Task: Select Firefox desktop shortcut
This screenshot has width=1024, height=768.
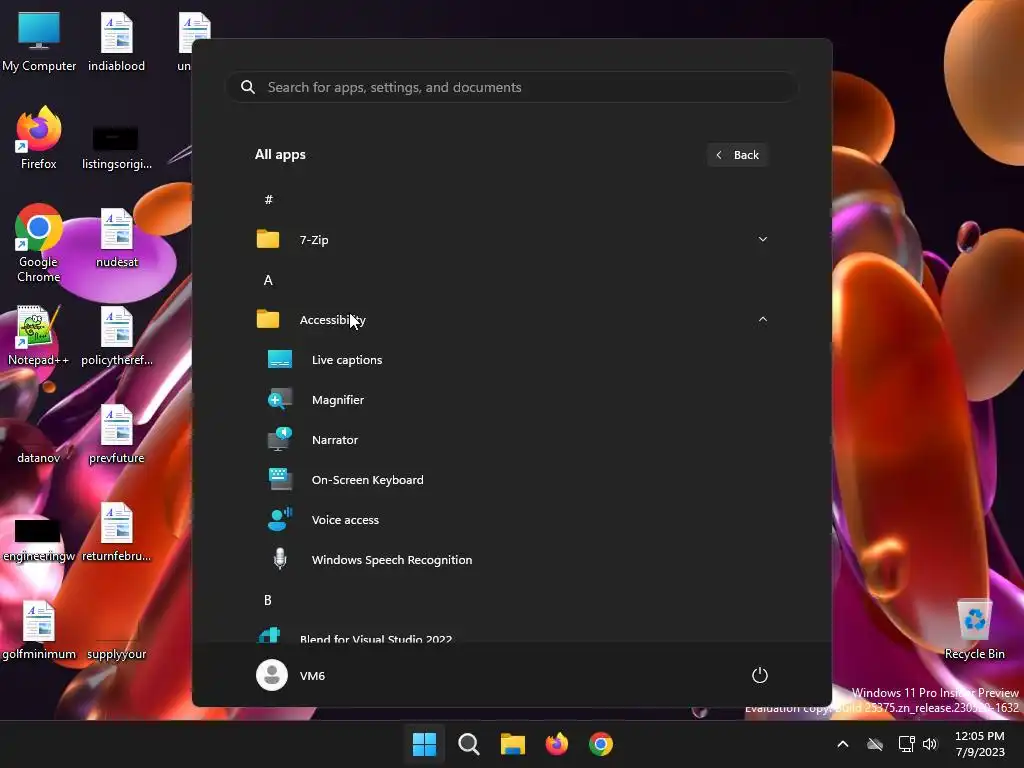Action: tap(39, 138)
